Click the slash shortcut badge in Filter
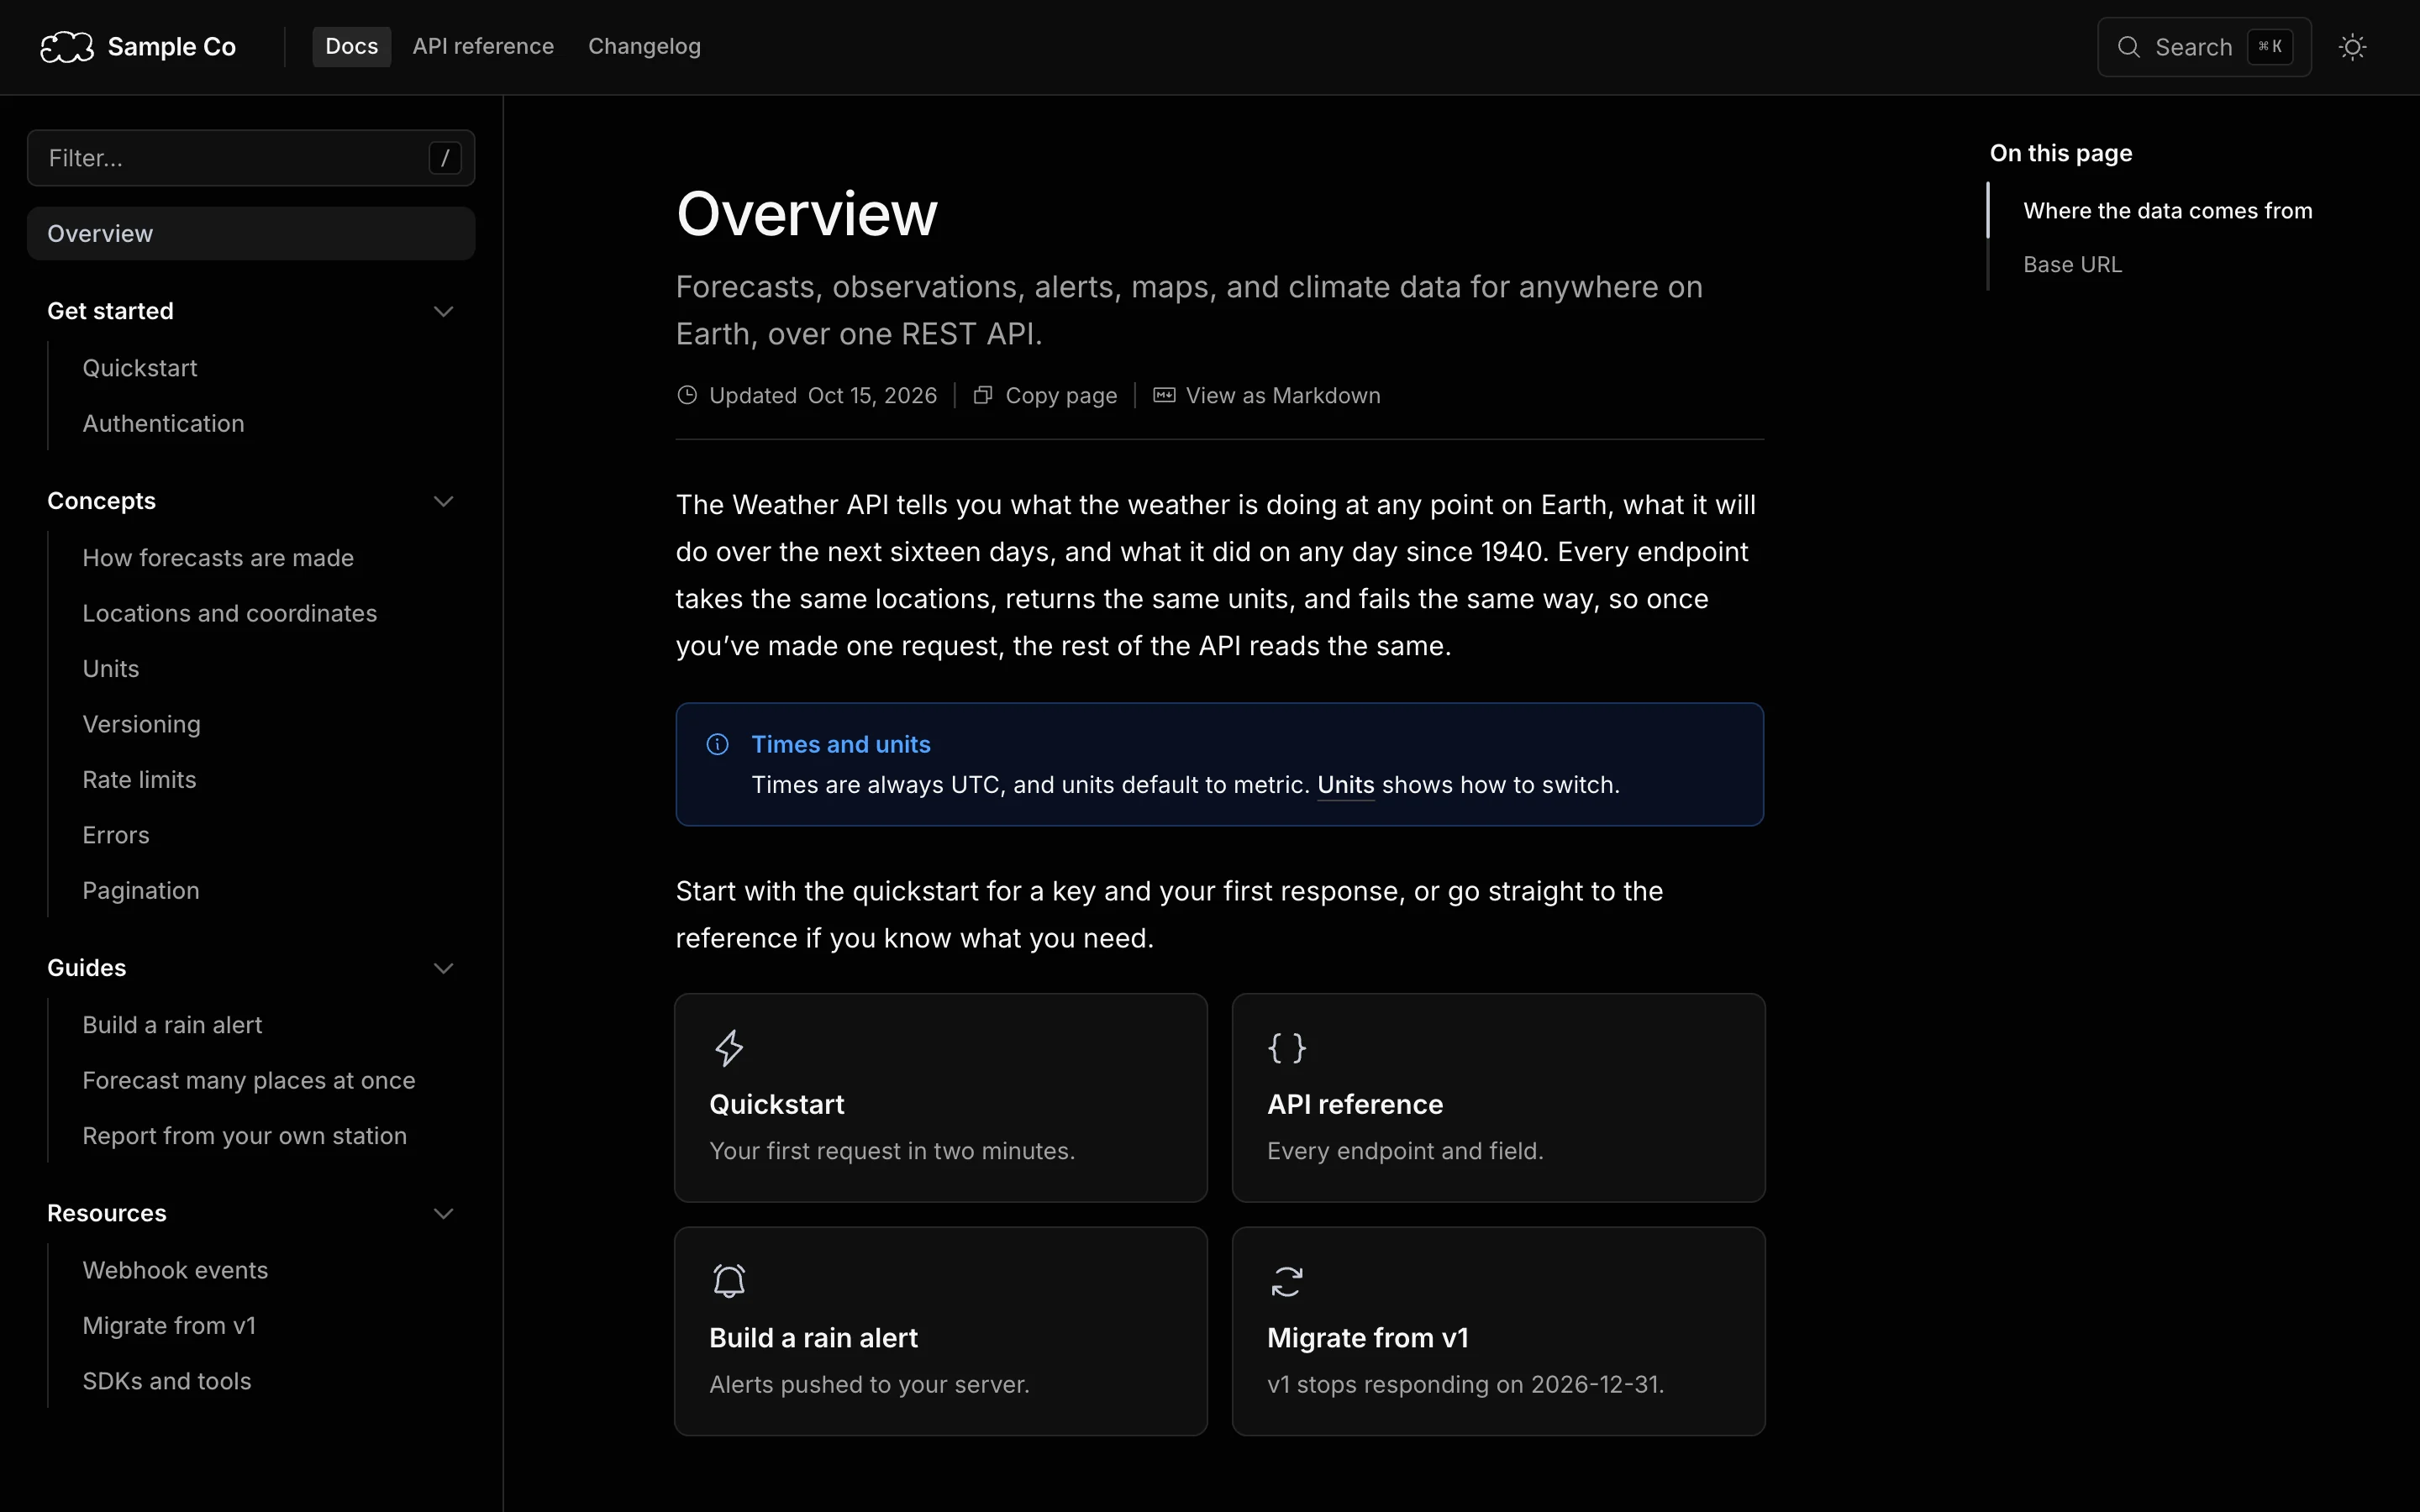The height and width of the screenshot is (1512, 2420). point(445,158)
